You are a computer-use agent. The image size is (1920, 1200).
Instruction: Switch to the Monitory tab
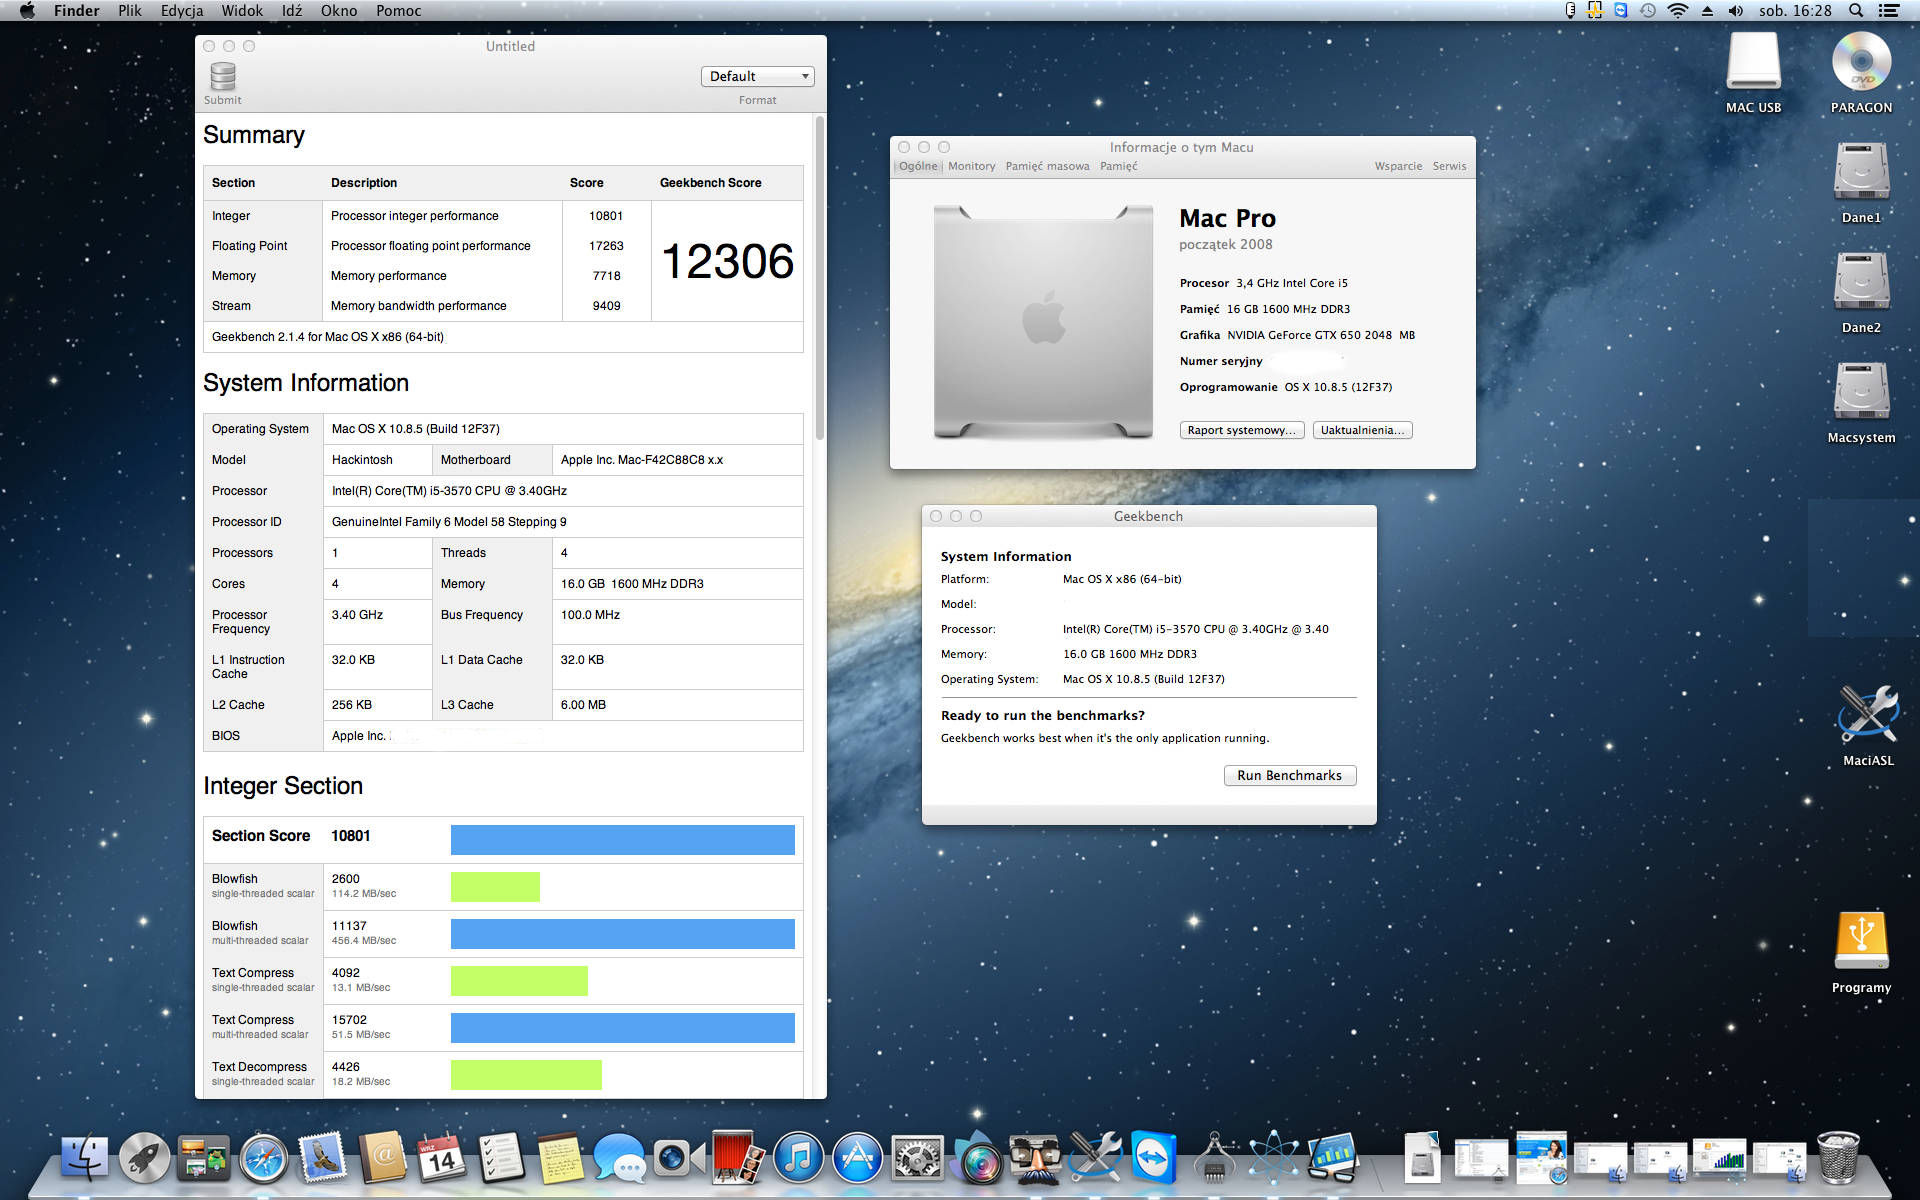tap(971, 166)
